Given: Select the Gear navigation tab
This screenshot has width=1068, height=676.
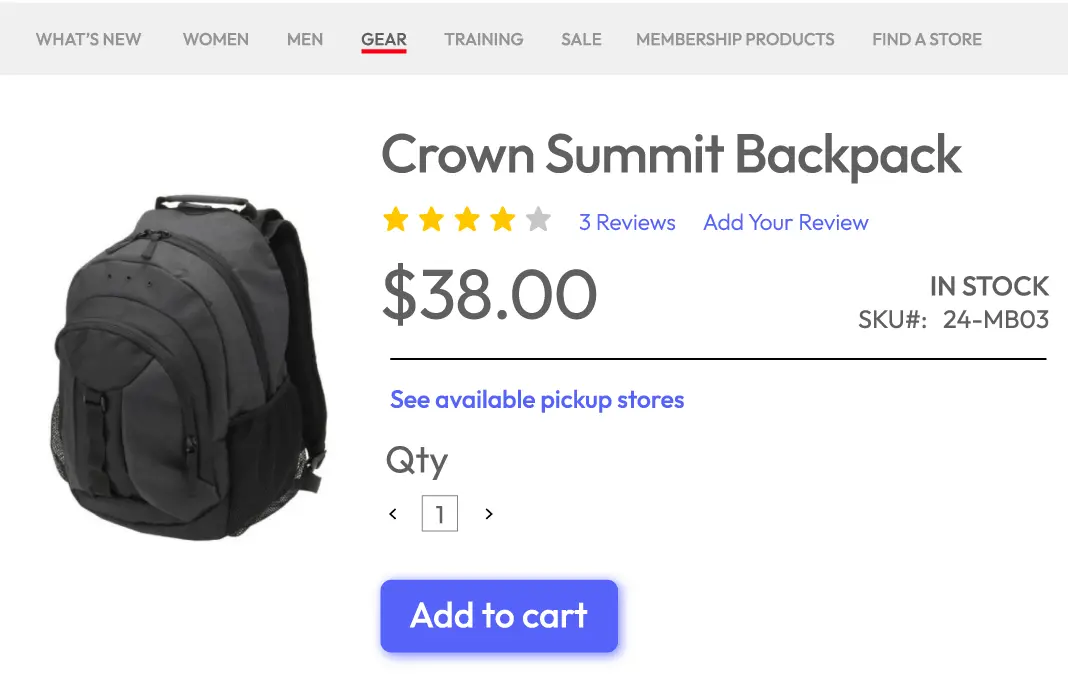Looking at the screenshot, I should click(x=384, y=40).
